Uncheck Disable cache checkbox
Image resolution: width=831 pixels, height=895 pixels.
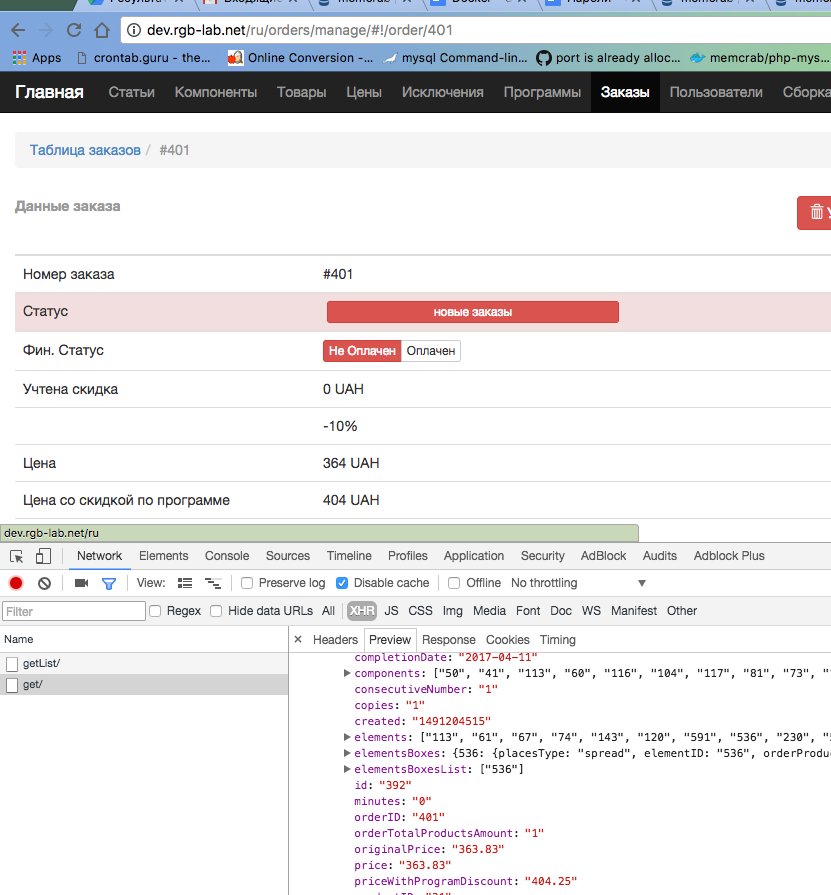(342, 583)
